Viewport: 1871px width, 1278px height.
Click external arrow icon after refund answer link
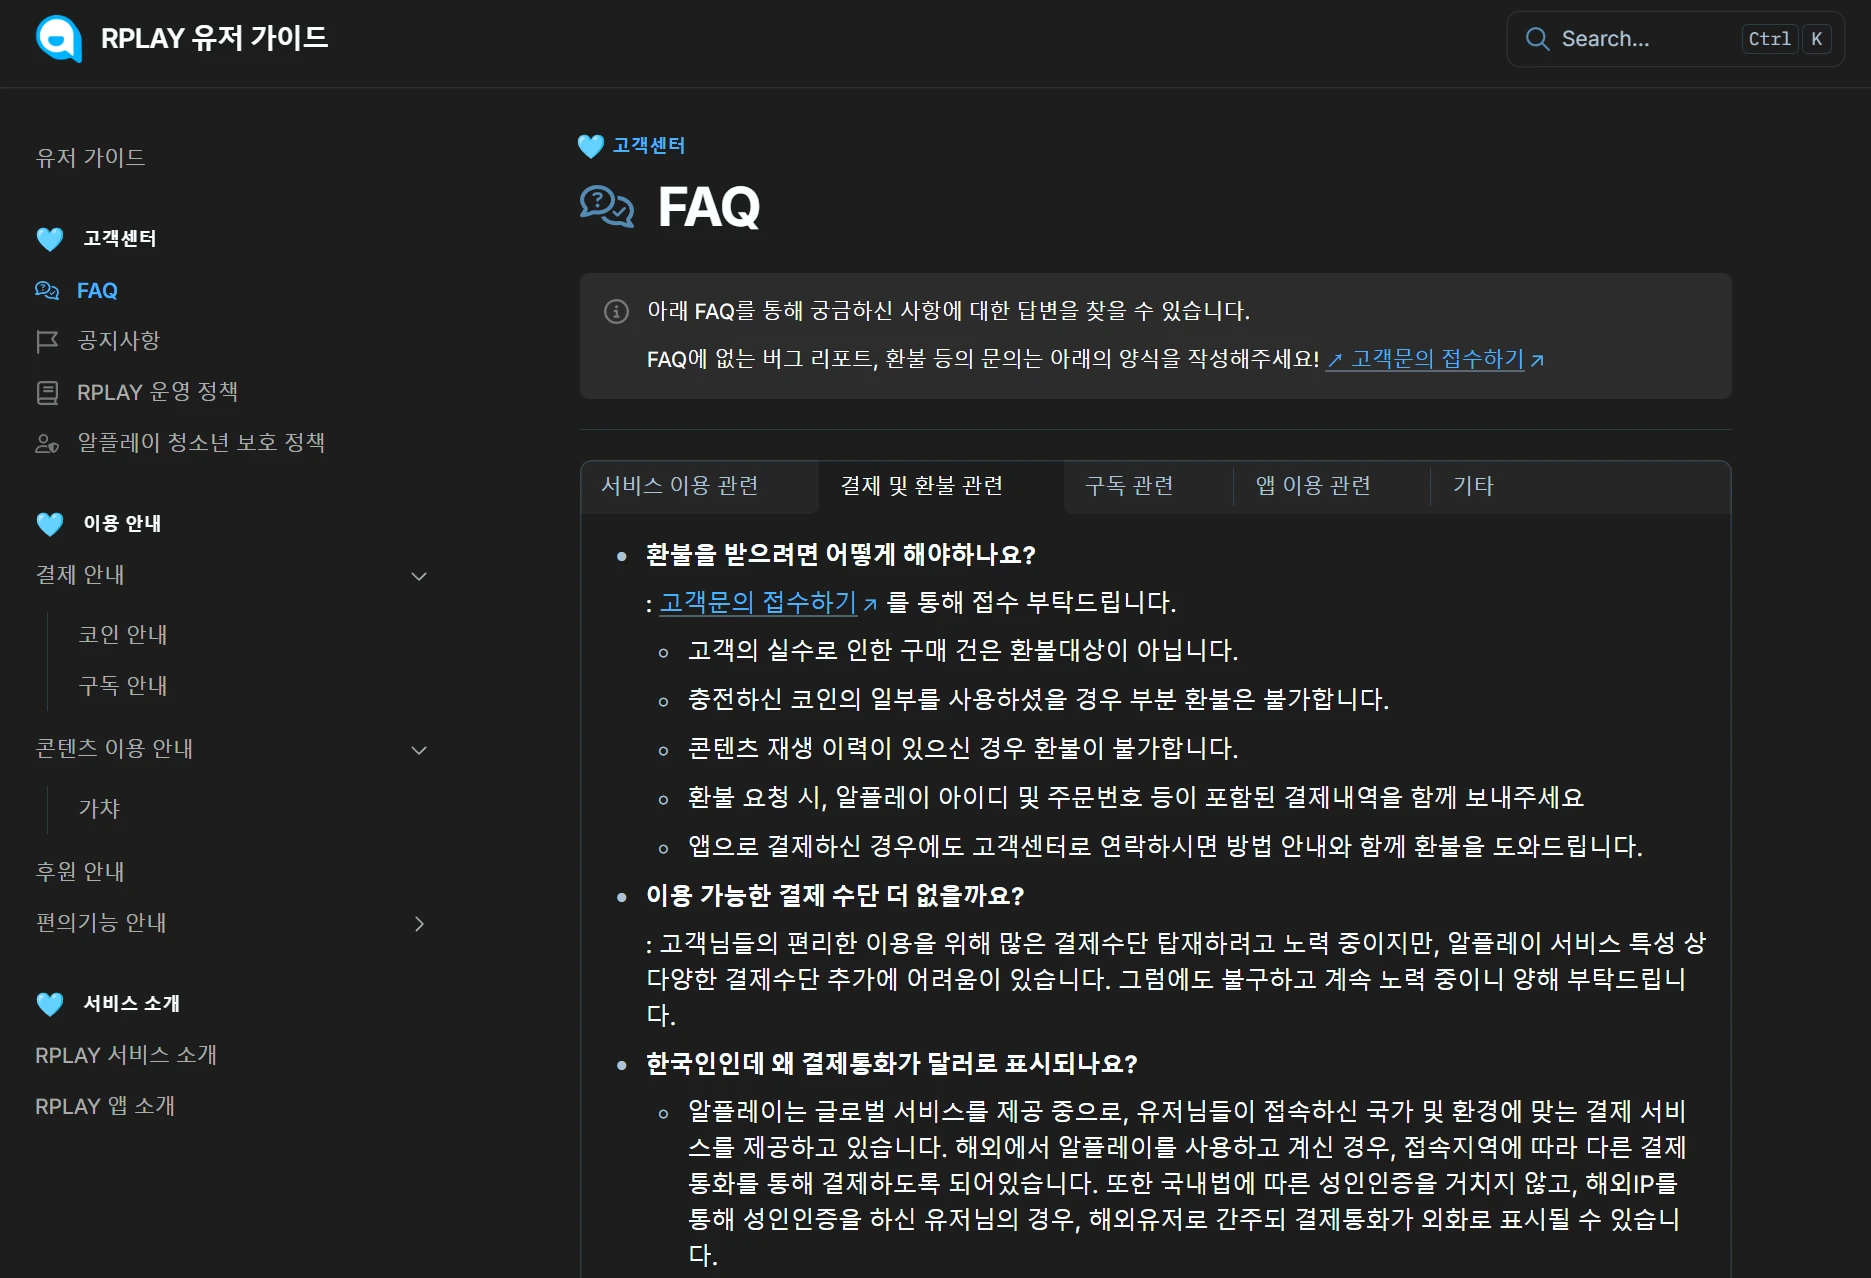870,604
